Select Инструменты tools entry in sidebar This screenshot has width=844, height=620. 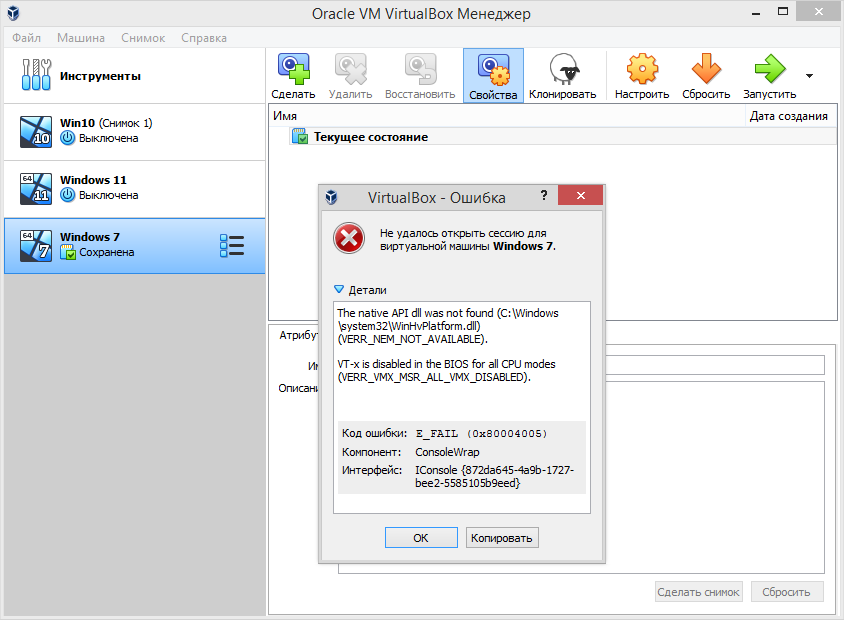(135, 76)
